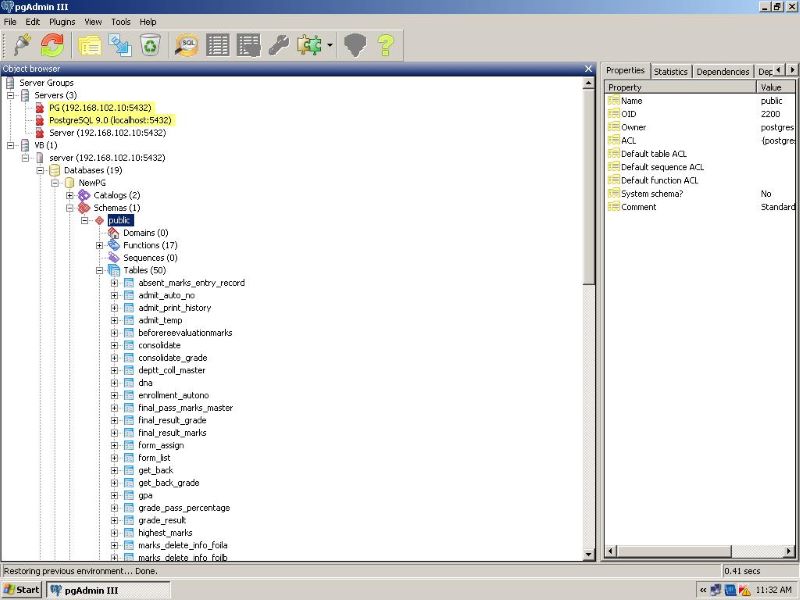Close the Object browser panel
This screenshot has height=600, width=800.
[x=587, y=68]
